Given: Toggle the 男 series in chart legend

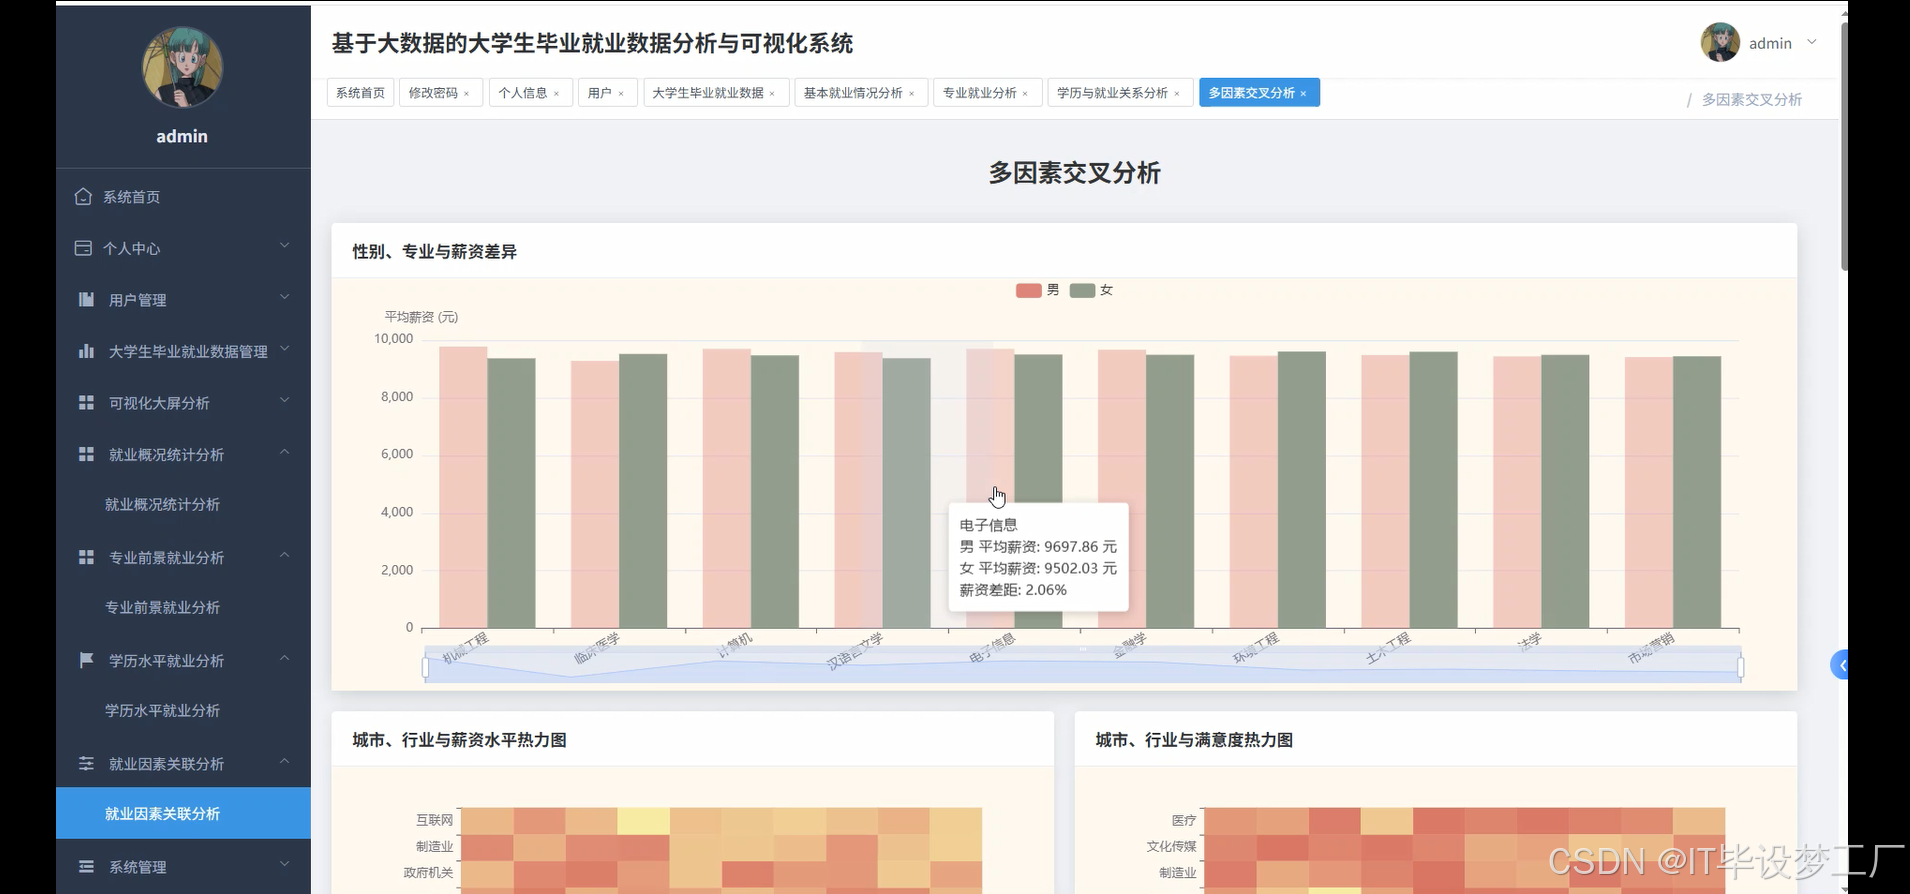Looking at the screenshot, I should (x=1037, y=290).
